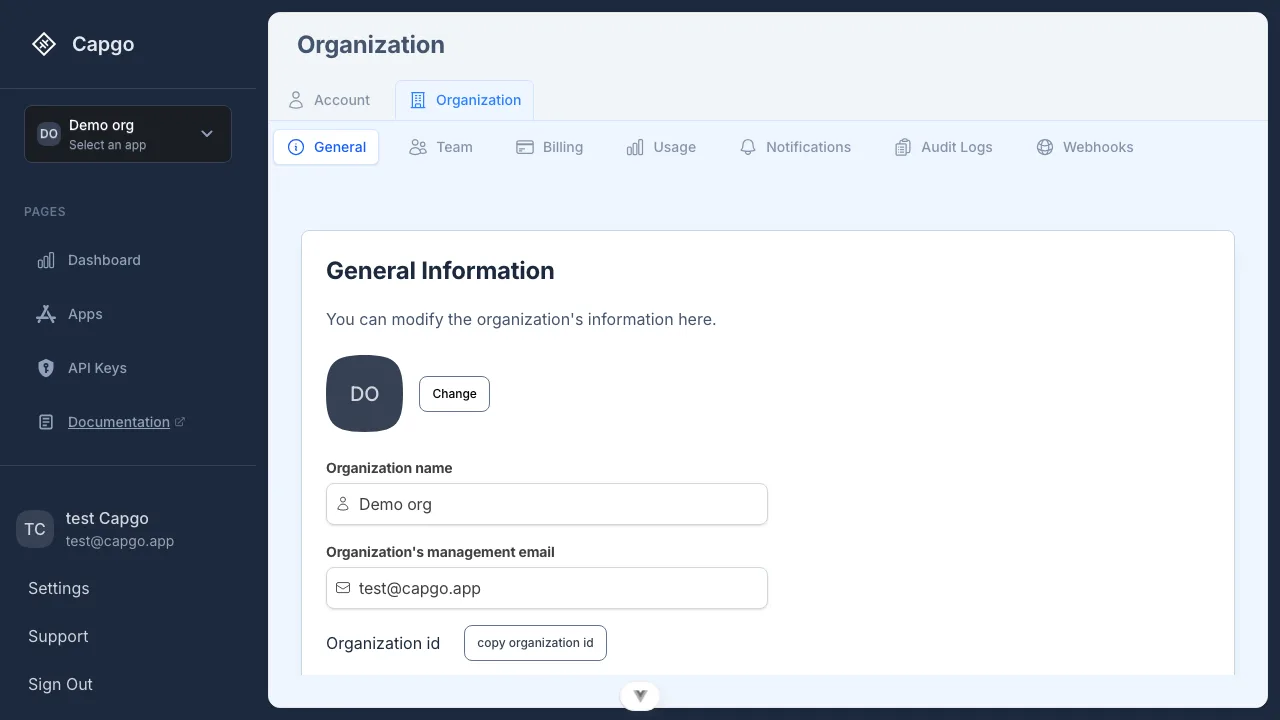1280x720 pixels.
Task: Click the Apps icon in sidebar
Action: [x=46, y=314]
